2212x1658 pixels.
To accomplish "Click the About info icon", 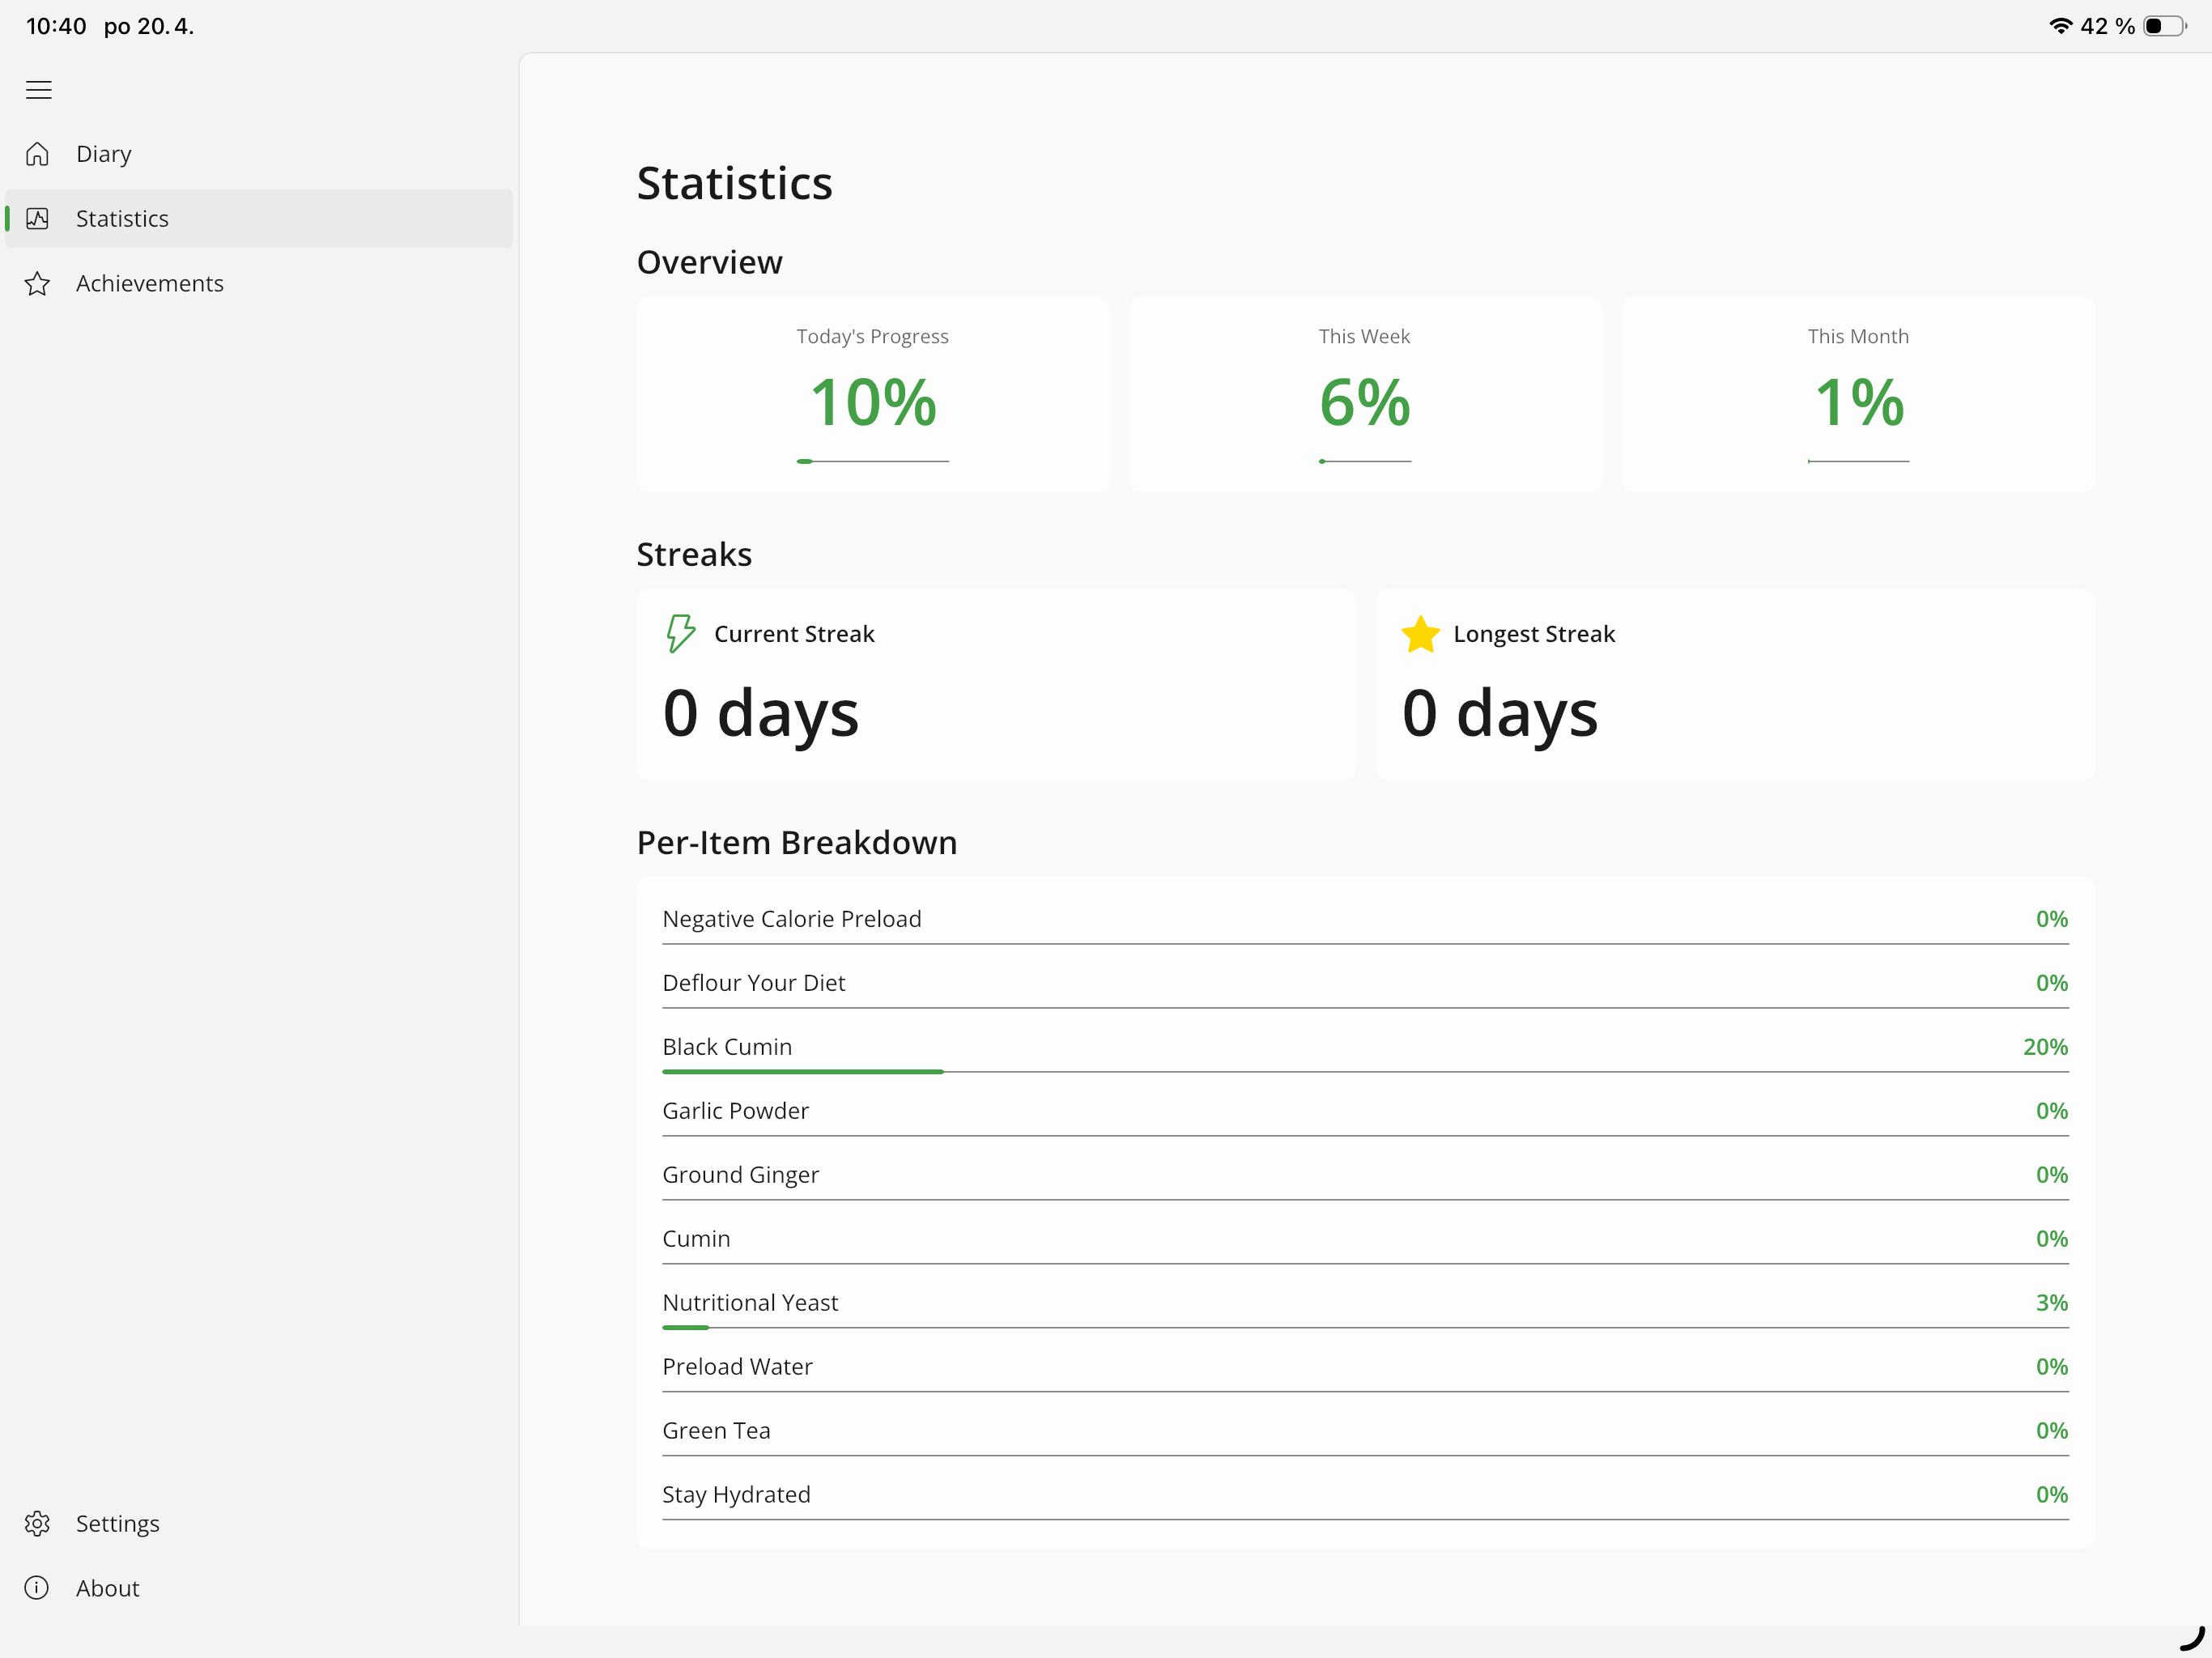I will coord(37,1588).
